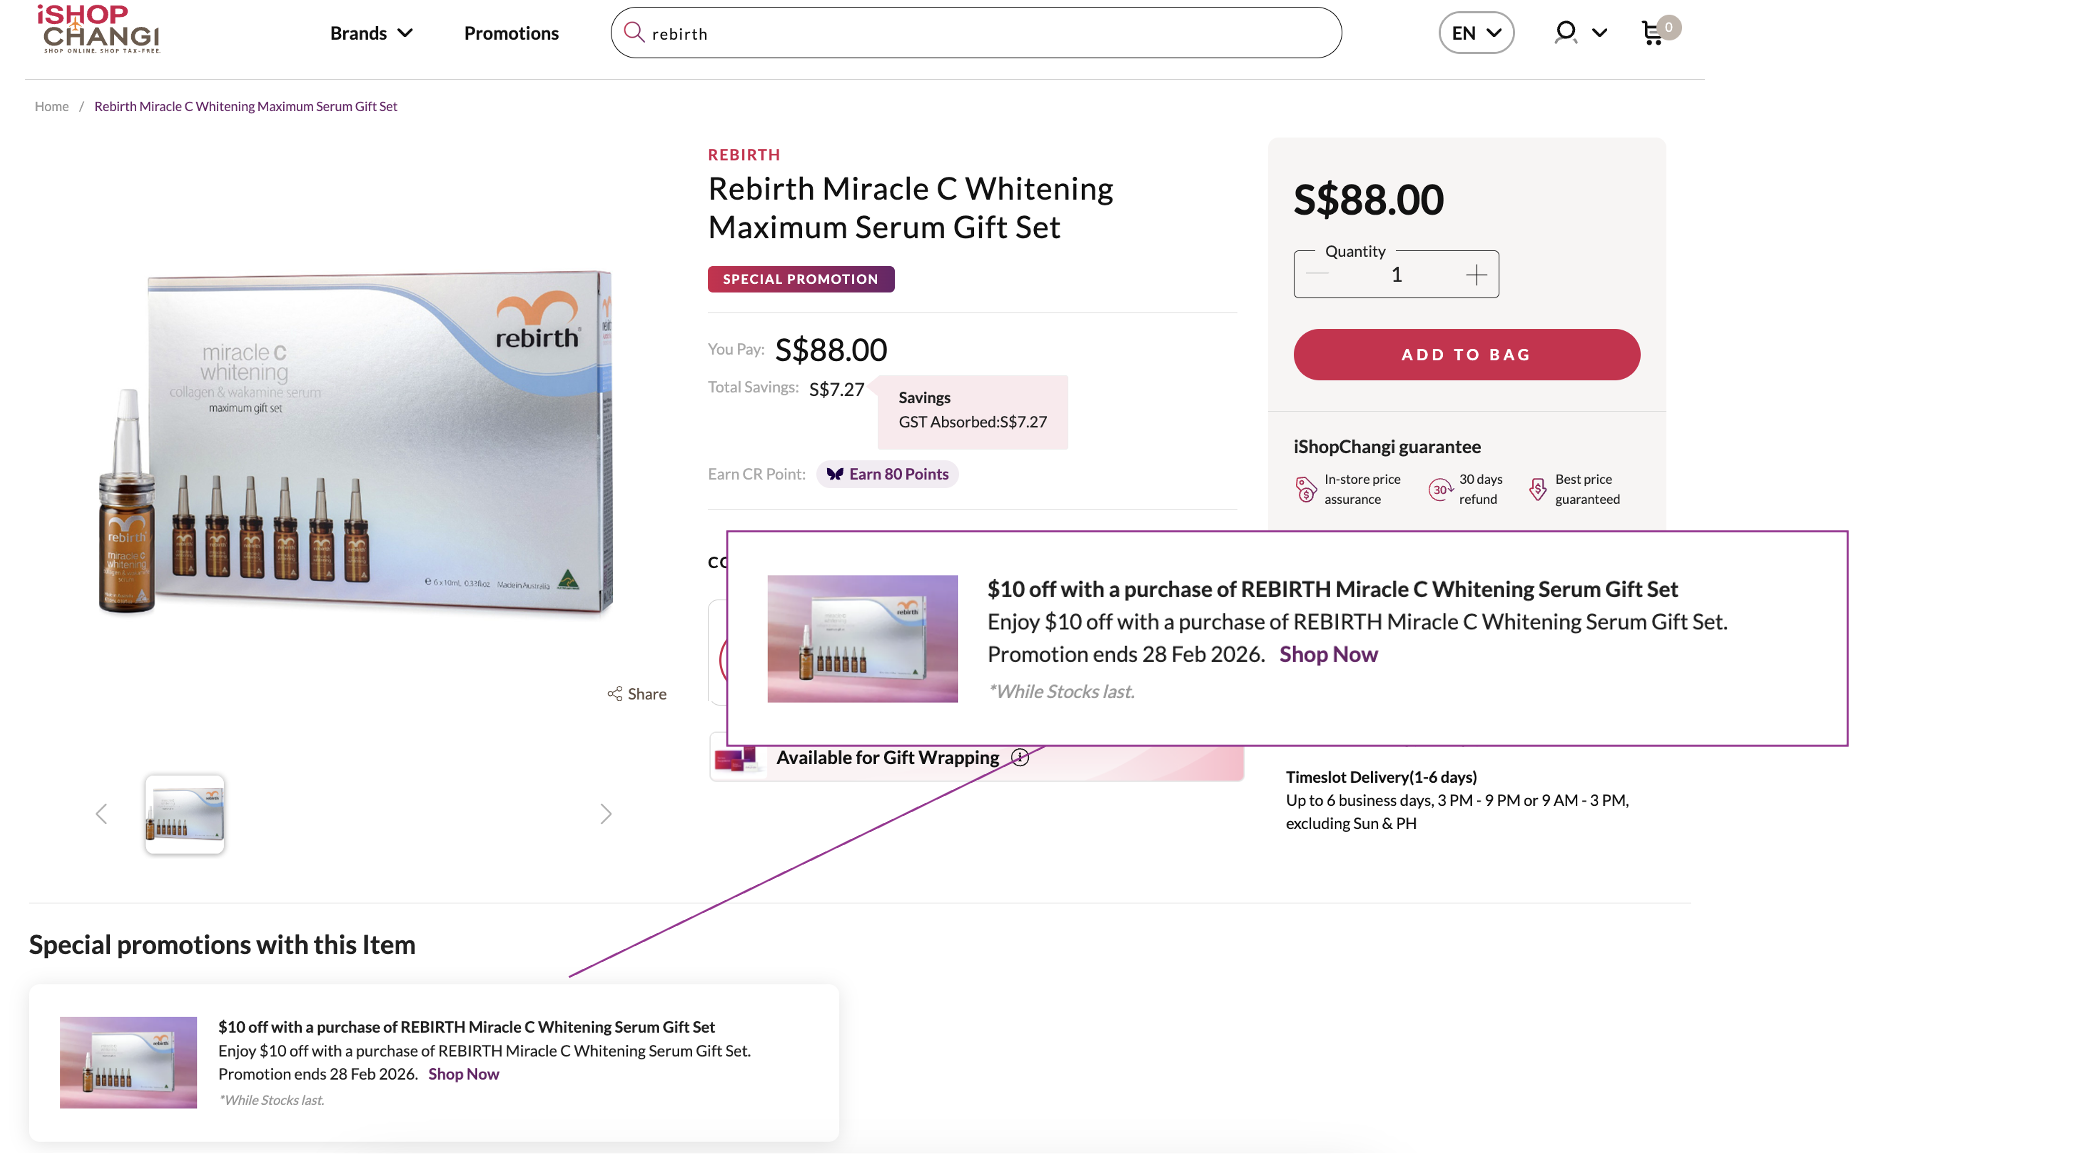Show next product image arrow

coord(606,814)
